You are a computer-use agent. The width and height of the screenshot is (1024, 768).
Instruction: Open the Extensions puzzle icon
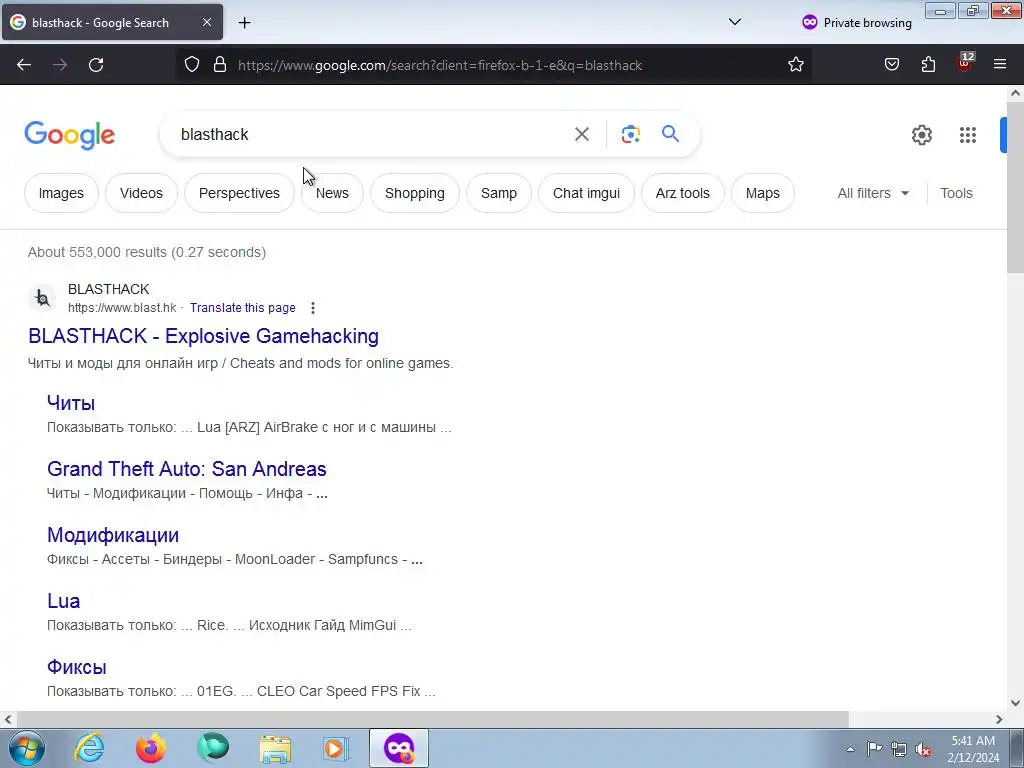click(928, 65)
